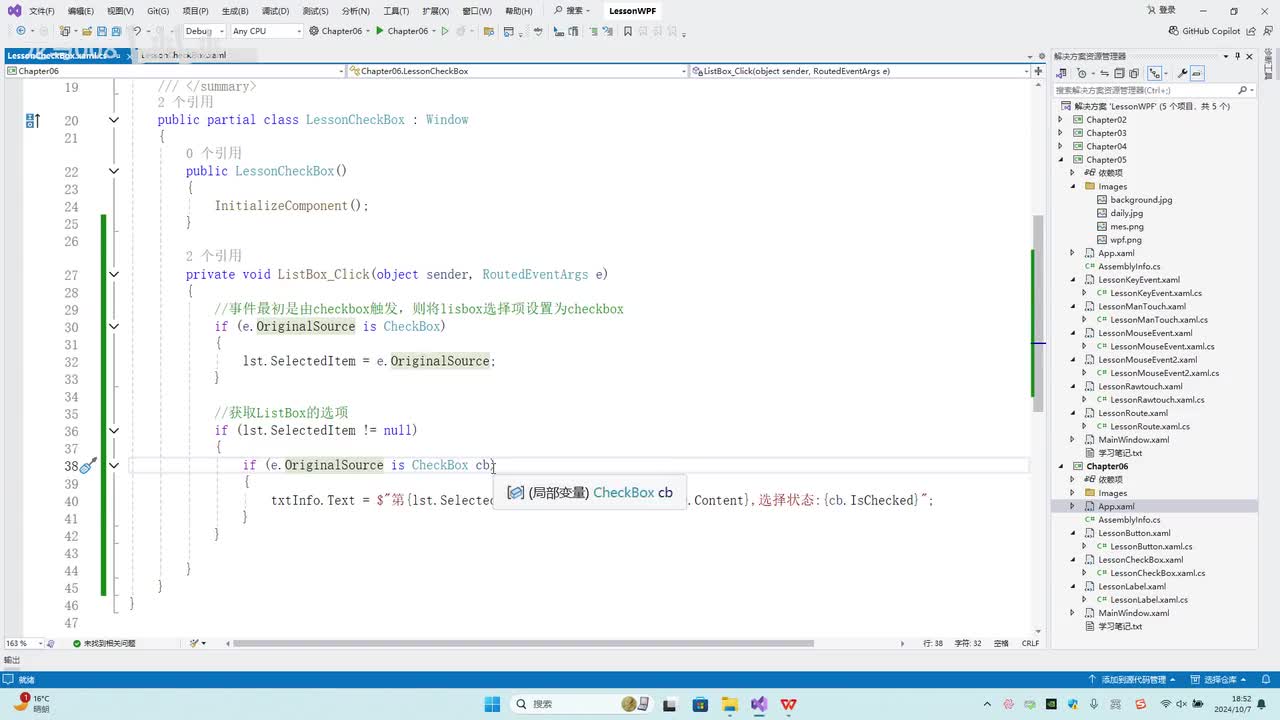The width and height of the screenshot is (1280, 720).
Task: Open the 文件(F) menu
Action: (x=42, y=11)
